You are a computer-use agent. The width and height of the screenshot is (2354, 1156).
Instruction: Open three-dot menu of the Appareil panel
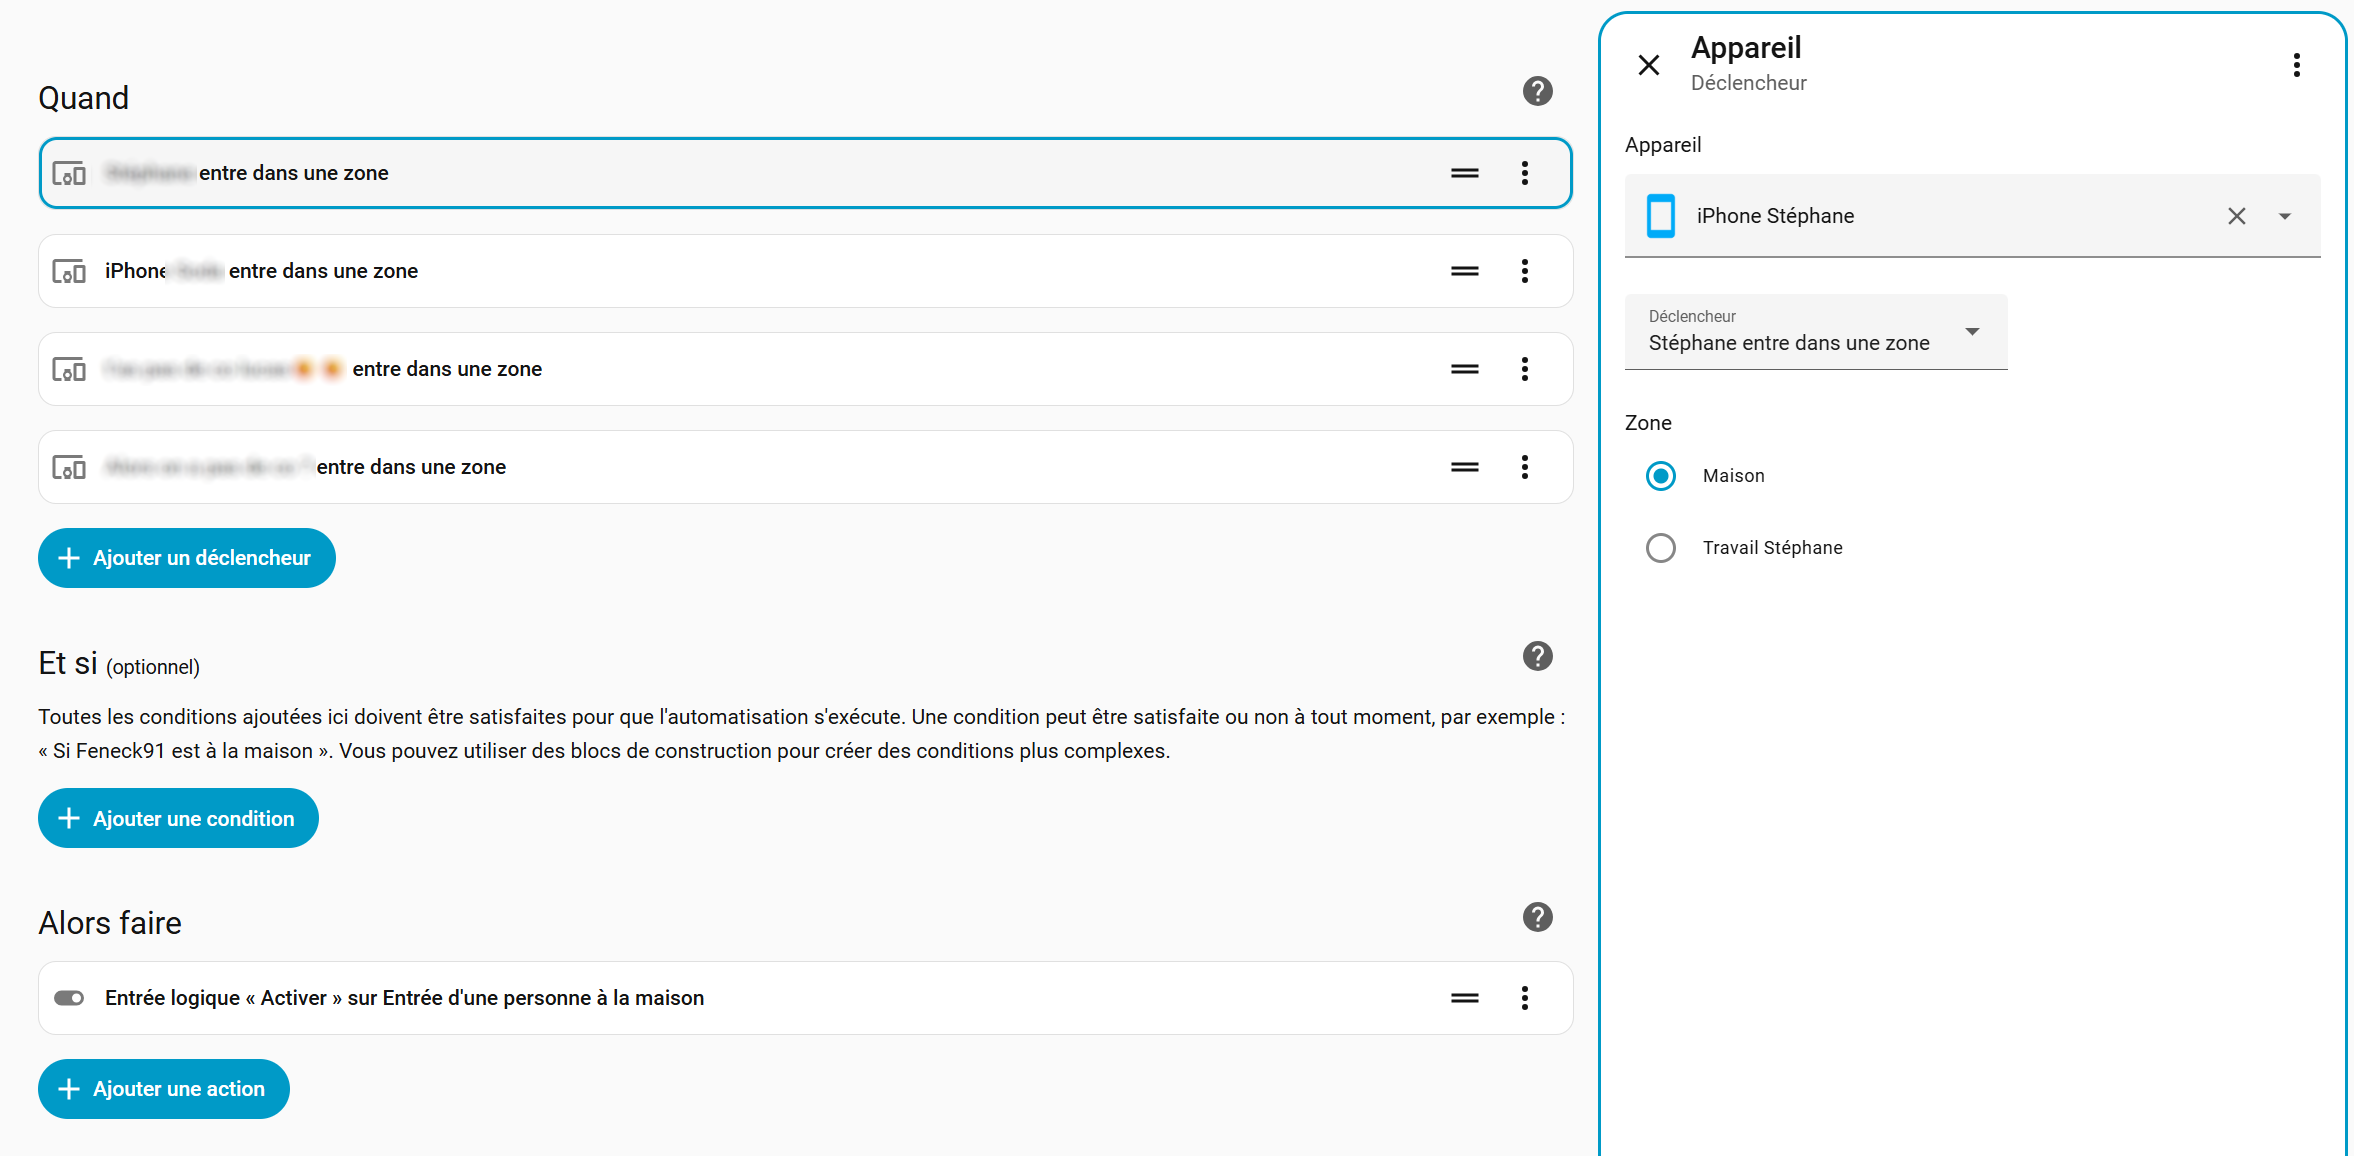pos(2296,65)
